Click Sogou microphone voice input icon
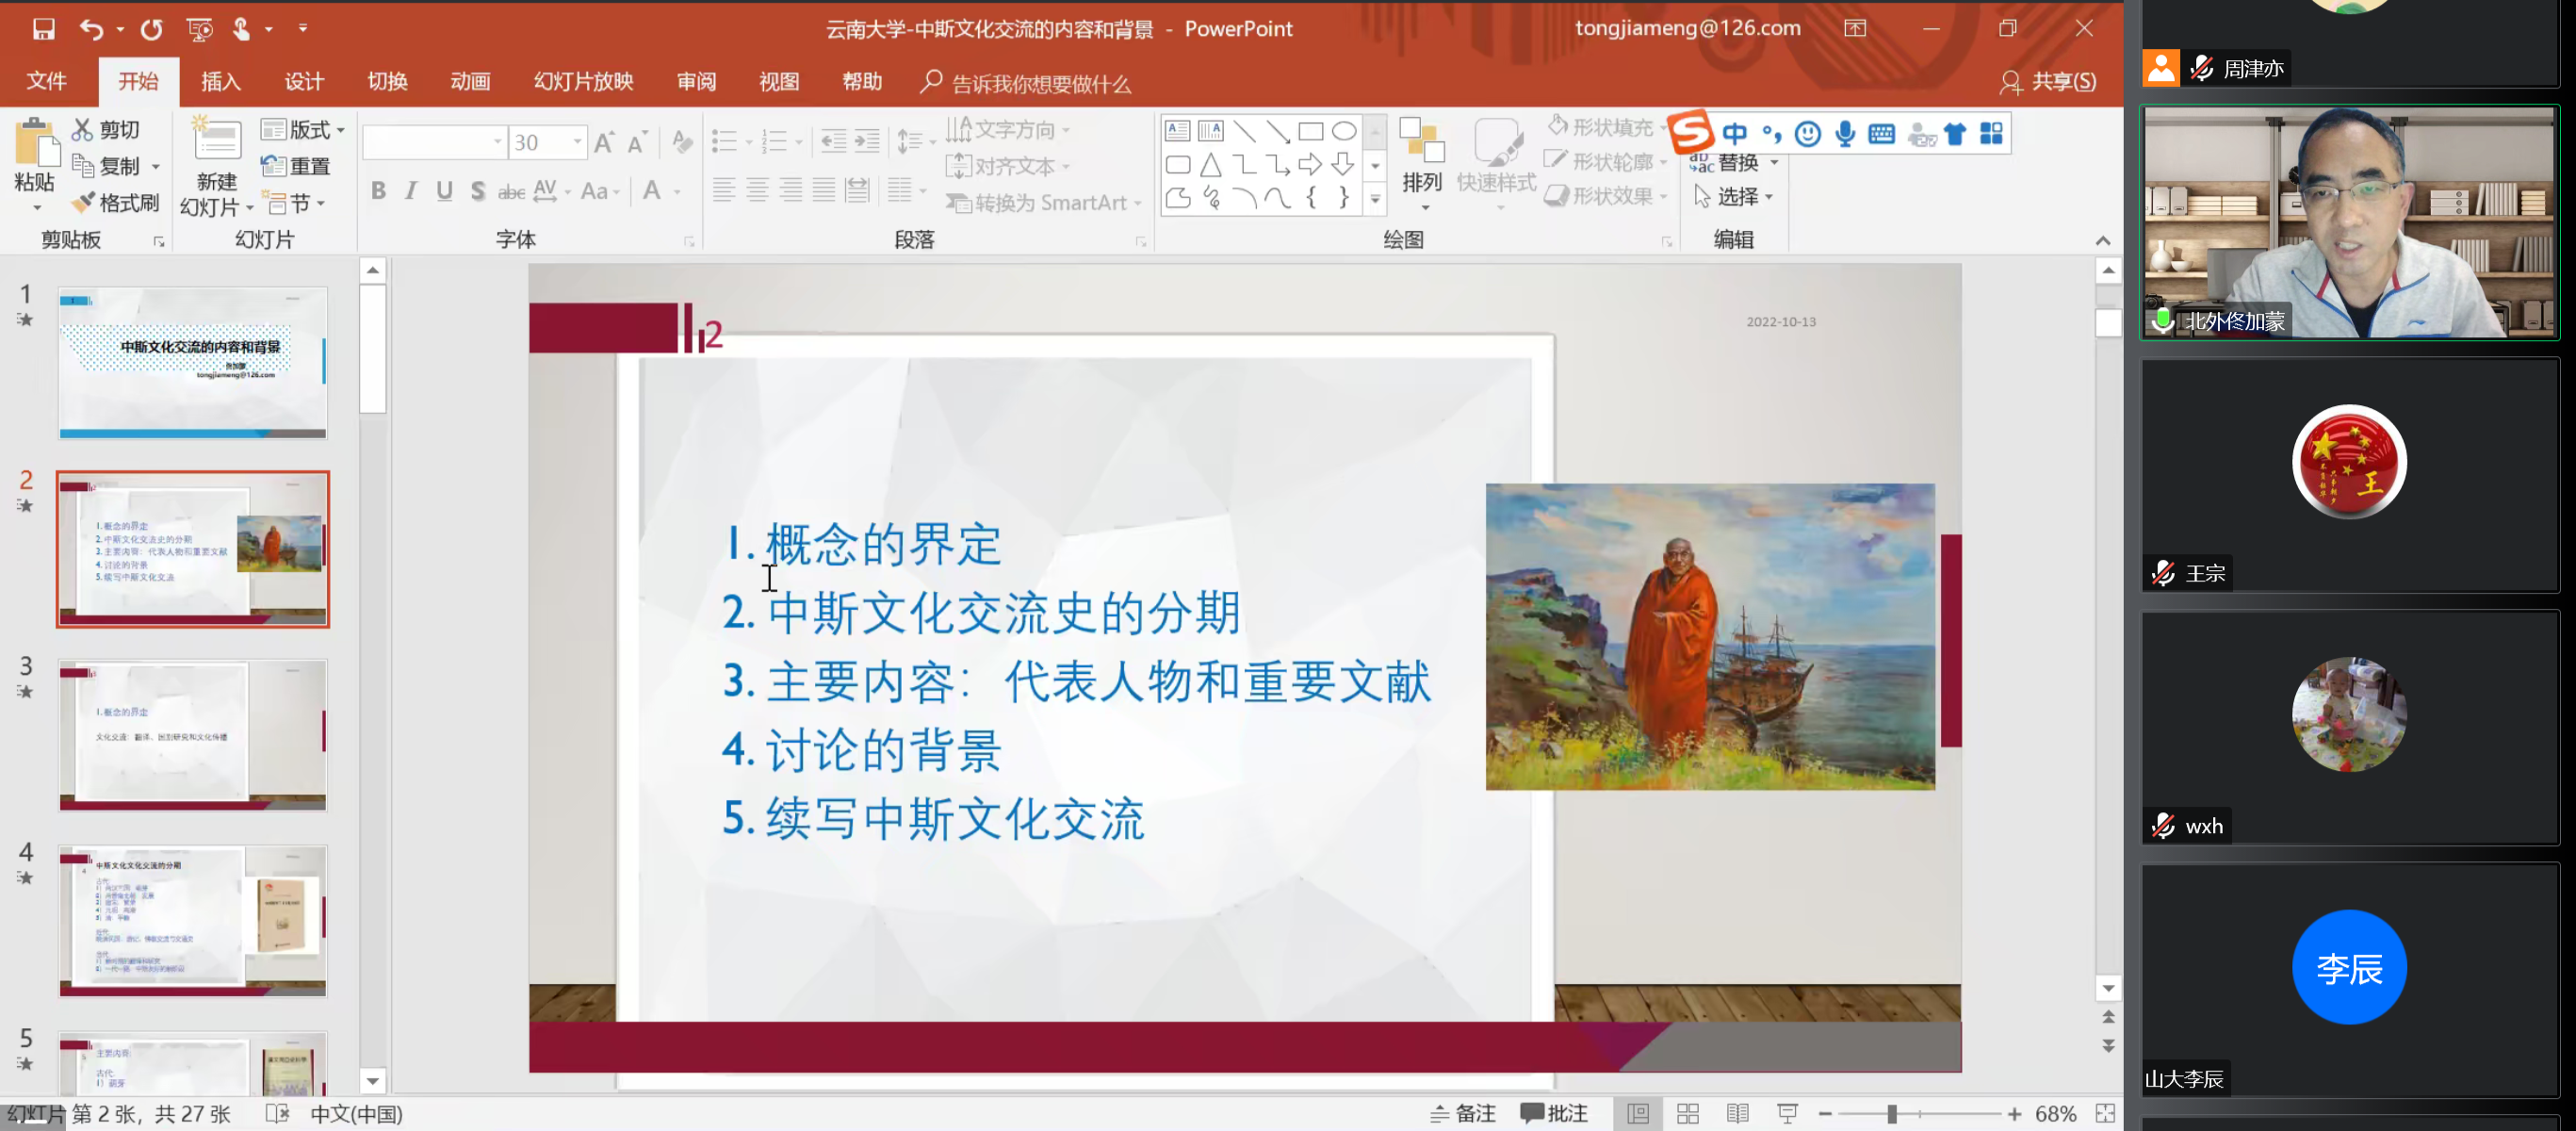The image size is (2576, 1131). (x=1845, y=134)
